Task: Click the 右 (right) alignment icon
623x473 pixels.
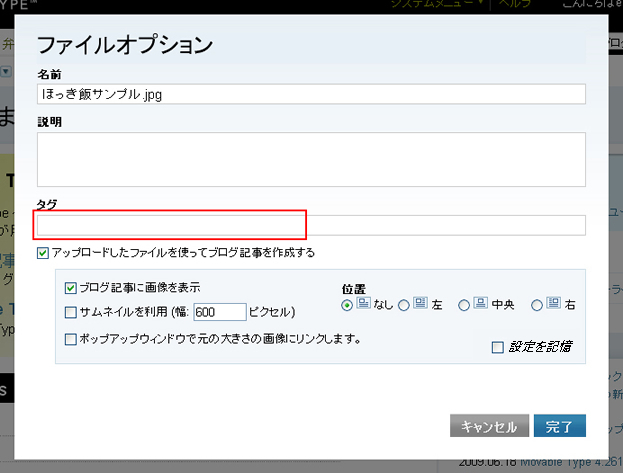Action: click(553, 304)
